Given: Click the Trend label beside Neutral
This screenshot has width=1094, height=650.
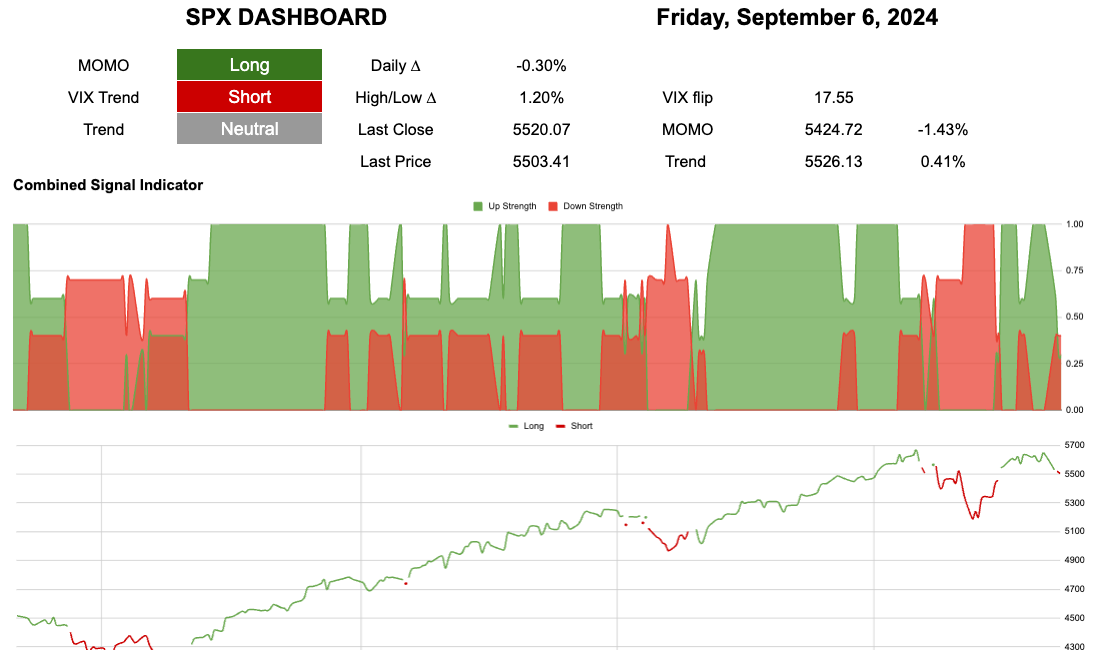Looking at the screenshot, I should (103, 130).
